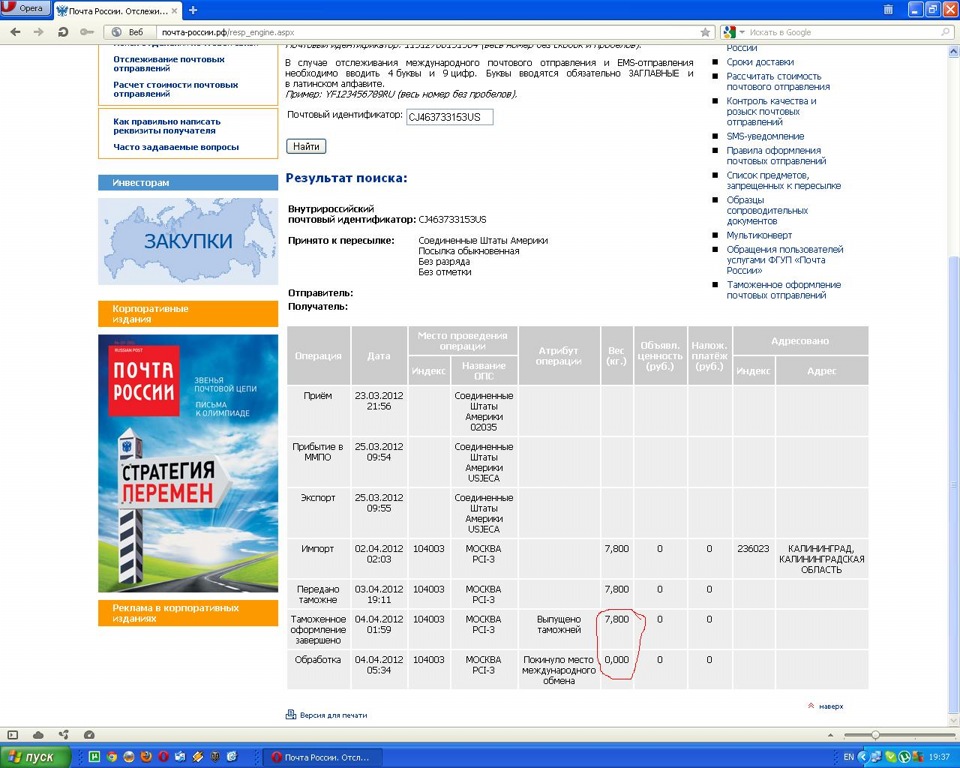Open Расчет стоимости почтовых отправлений link

pyautogui.click(x=176, y=89)
